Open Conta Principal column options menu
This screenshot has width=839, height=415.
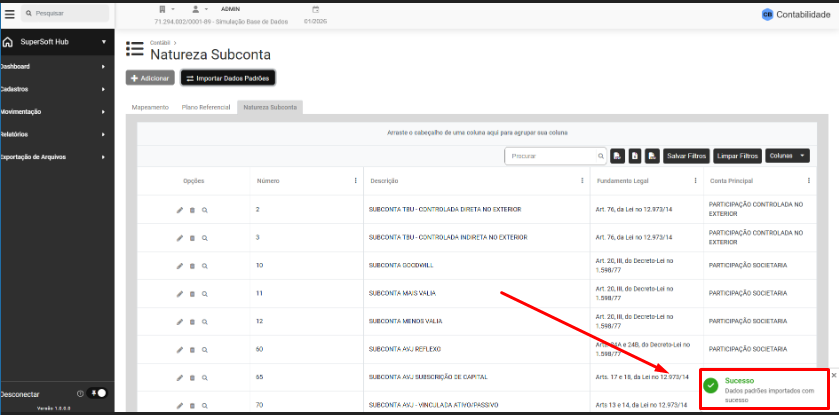[x=809, y=181]
